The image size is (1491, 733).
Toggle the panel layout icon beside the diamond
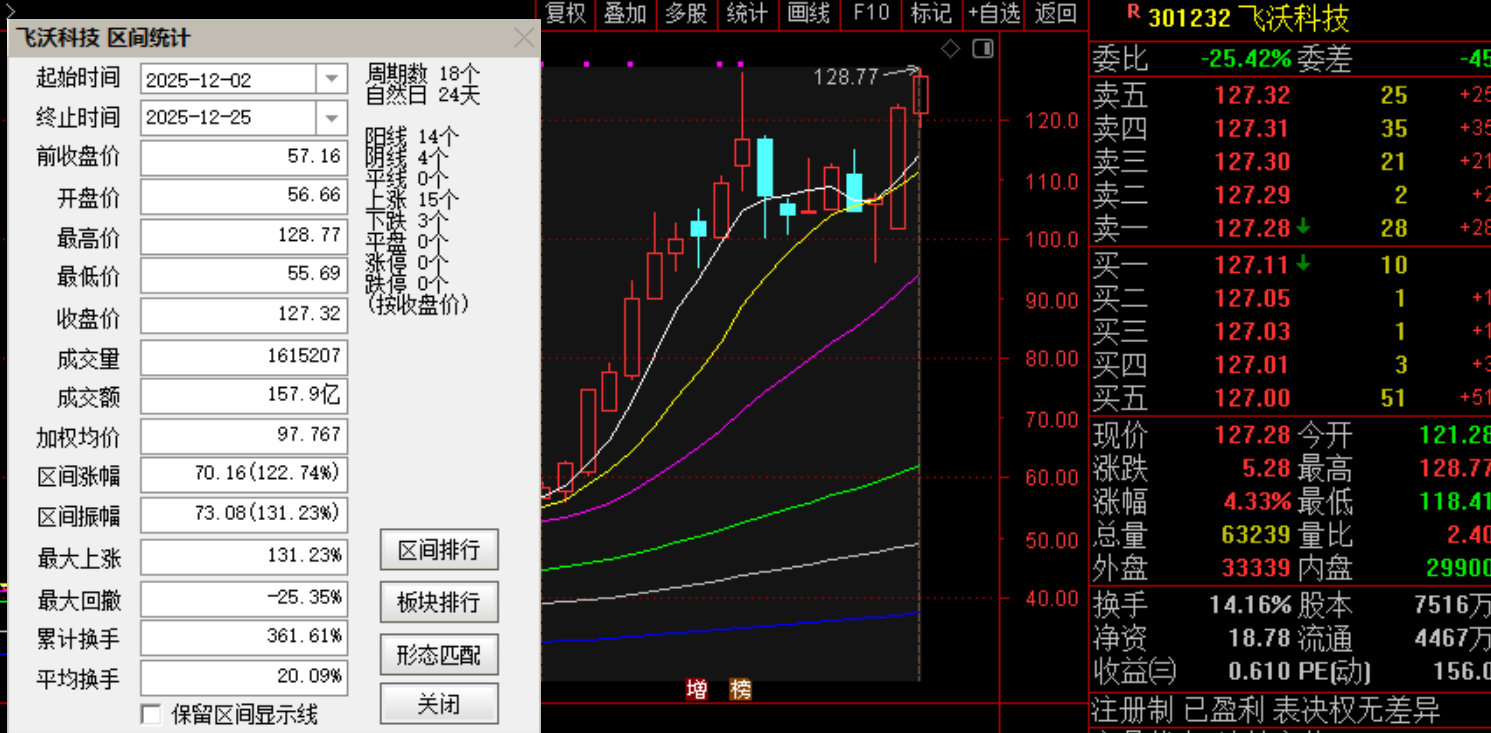983,48
